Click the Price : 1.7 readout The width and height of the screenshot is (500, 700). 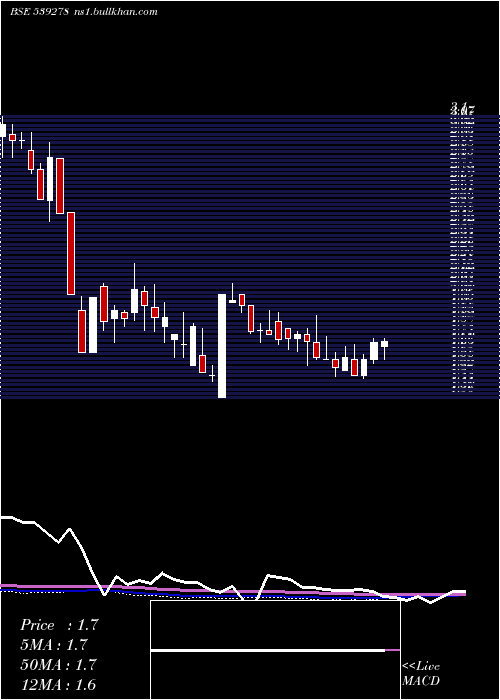point(59,625)
